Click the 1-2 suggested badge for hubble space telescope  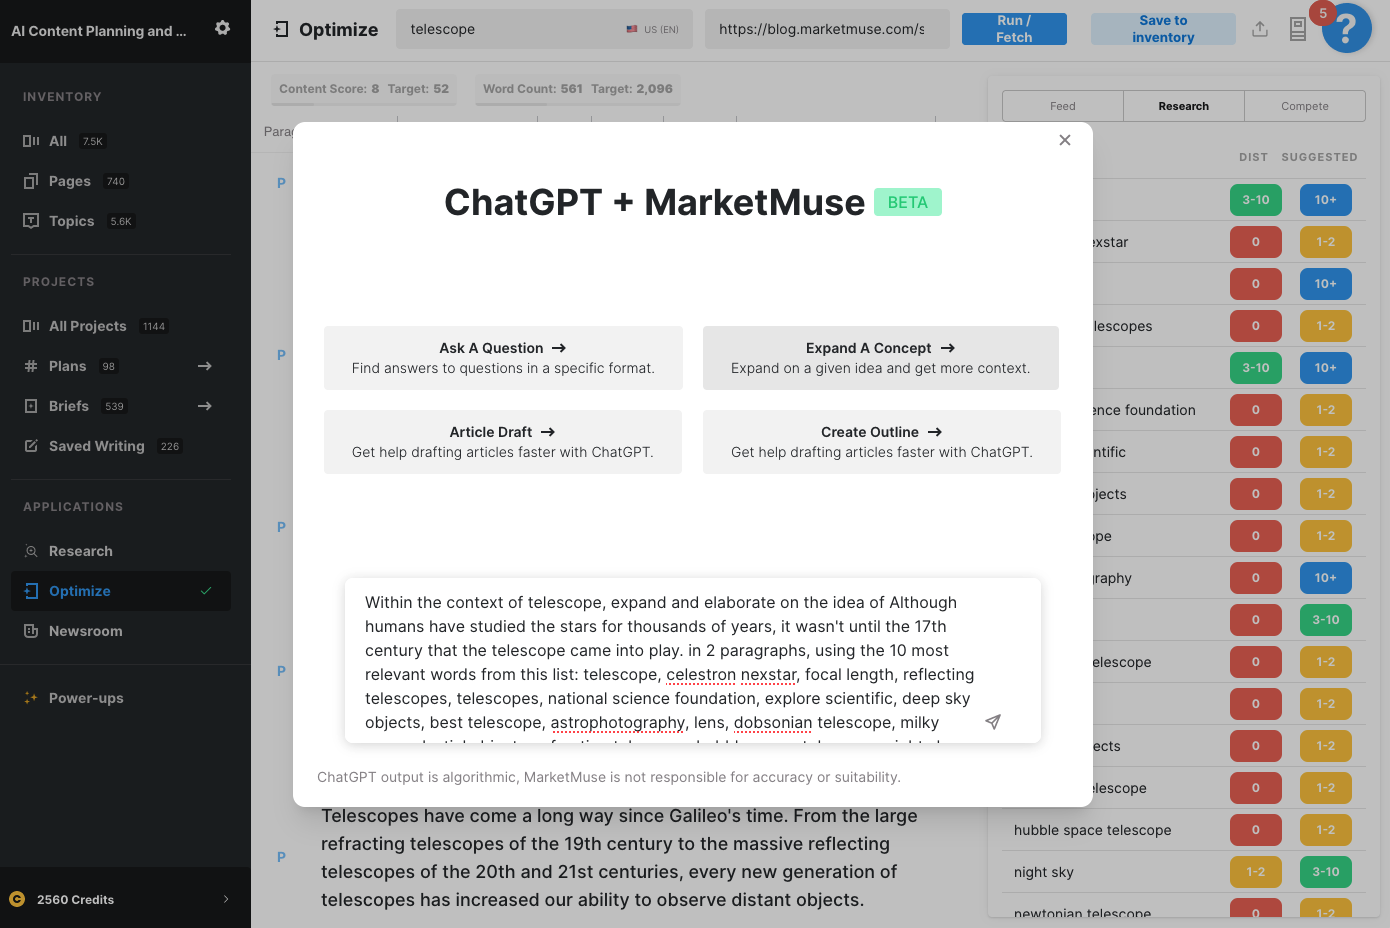1326,830
